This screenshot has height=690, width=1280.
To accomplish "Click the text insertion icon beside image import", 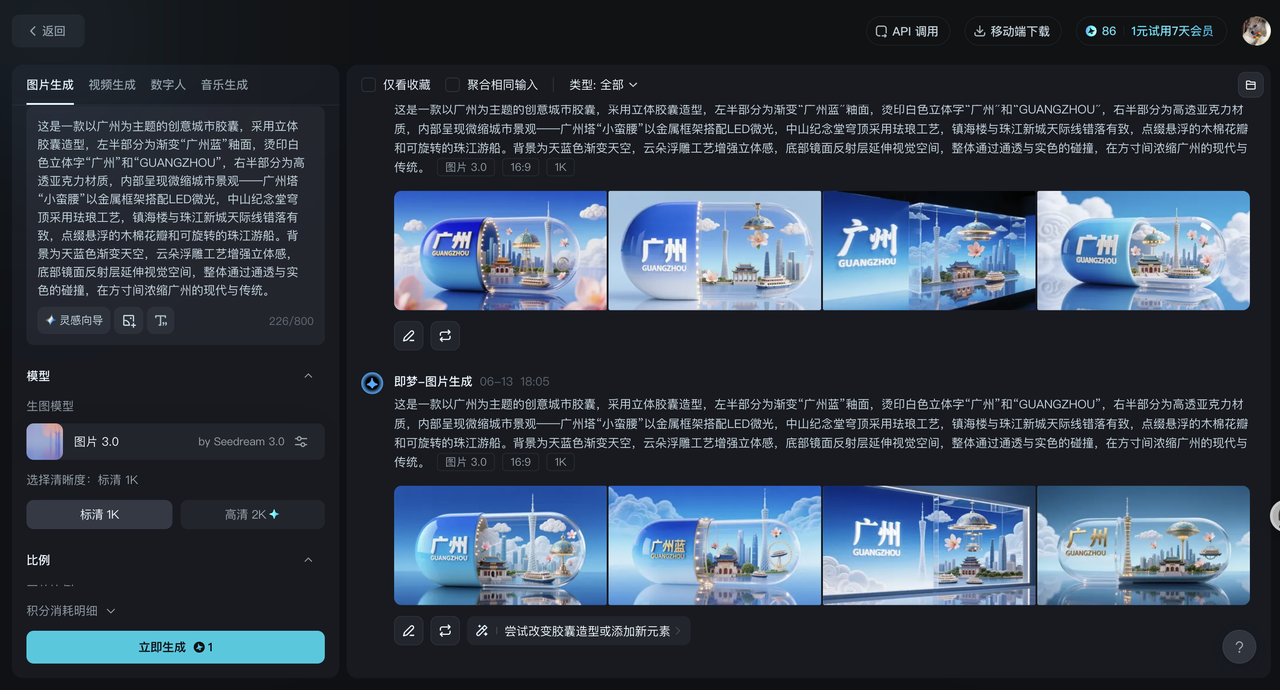I will click(160, 320).
